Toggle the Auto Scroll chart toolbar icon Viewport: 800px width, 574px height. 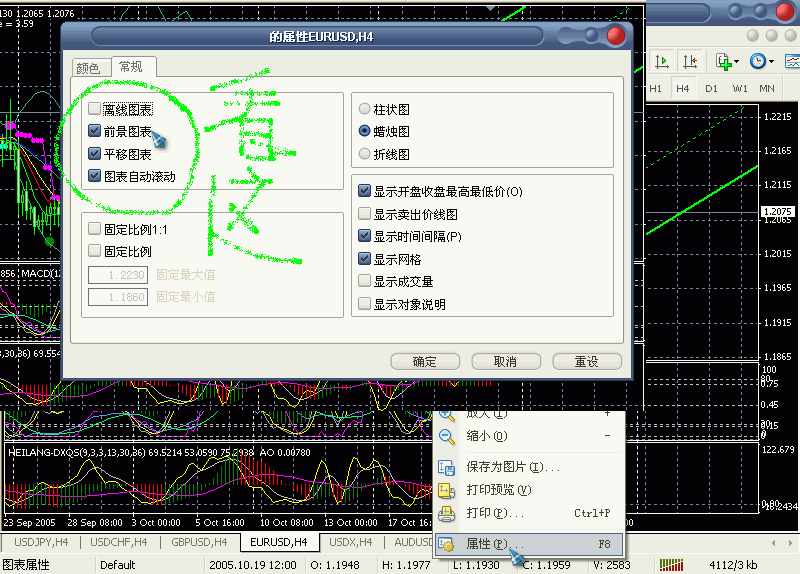pos(662,62)
